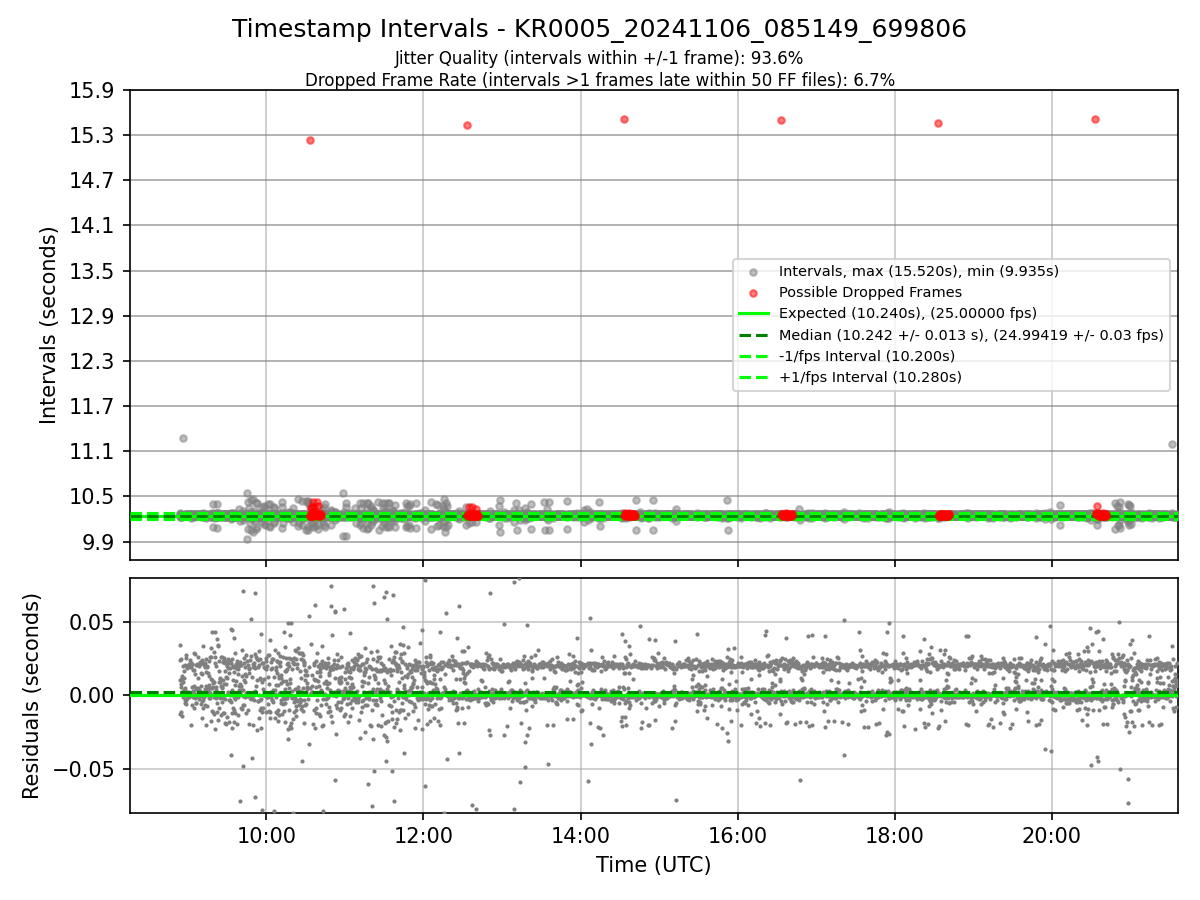Click the "16:00" x-axis tick label
Screen dimensions: 1200x900
pos(737,834)
